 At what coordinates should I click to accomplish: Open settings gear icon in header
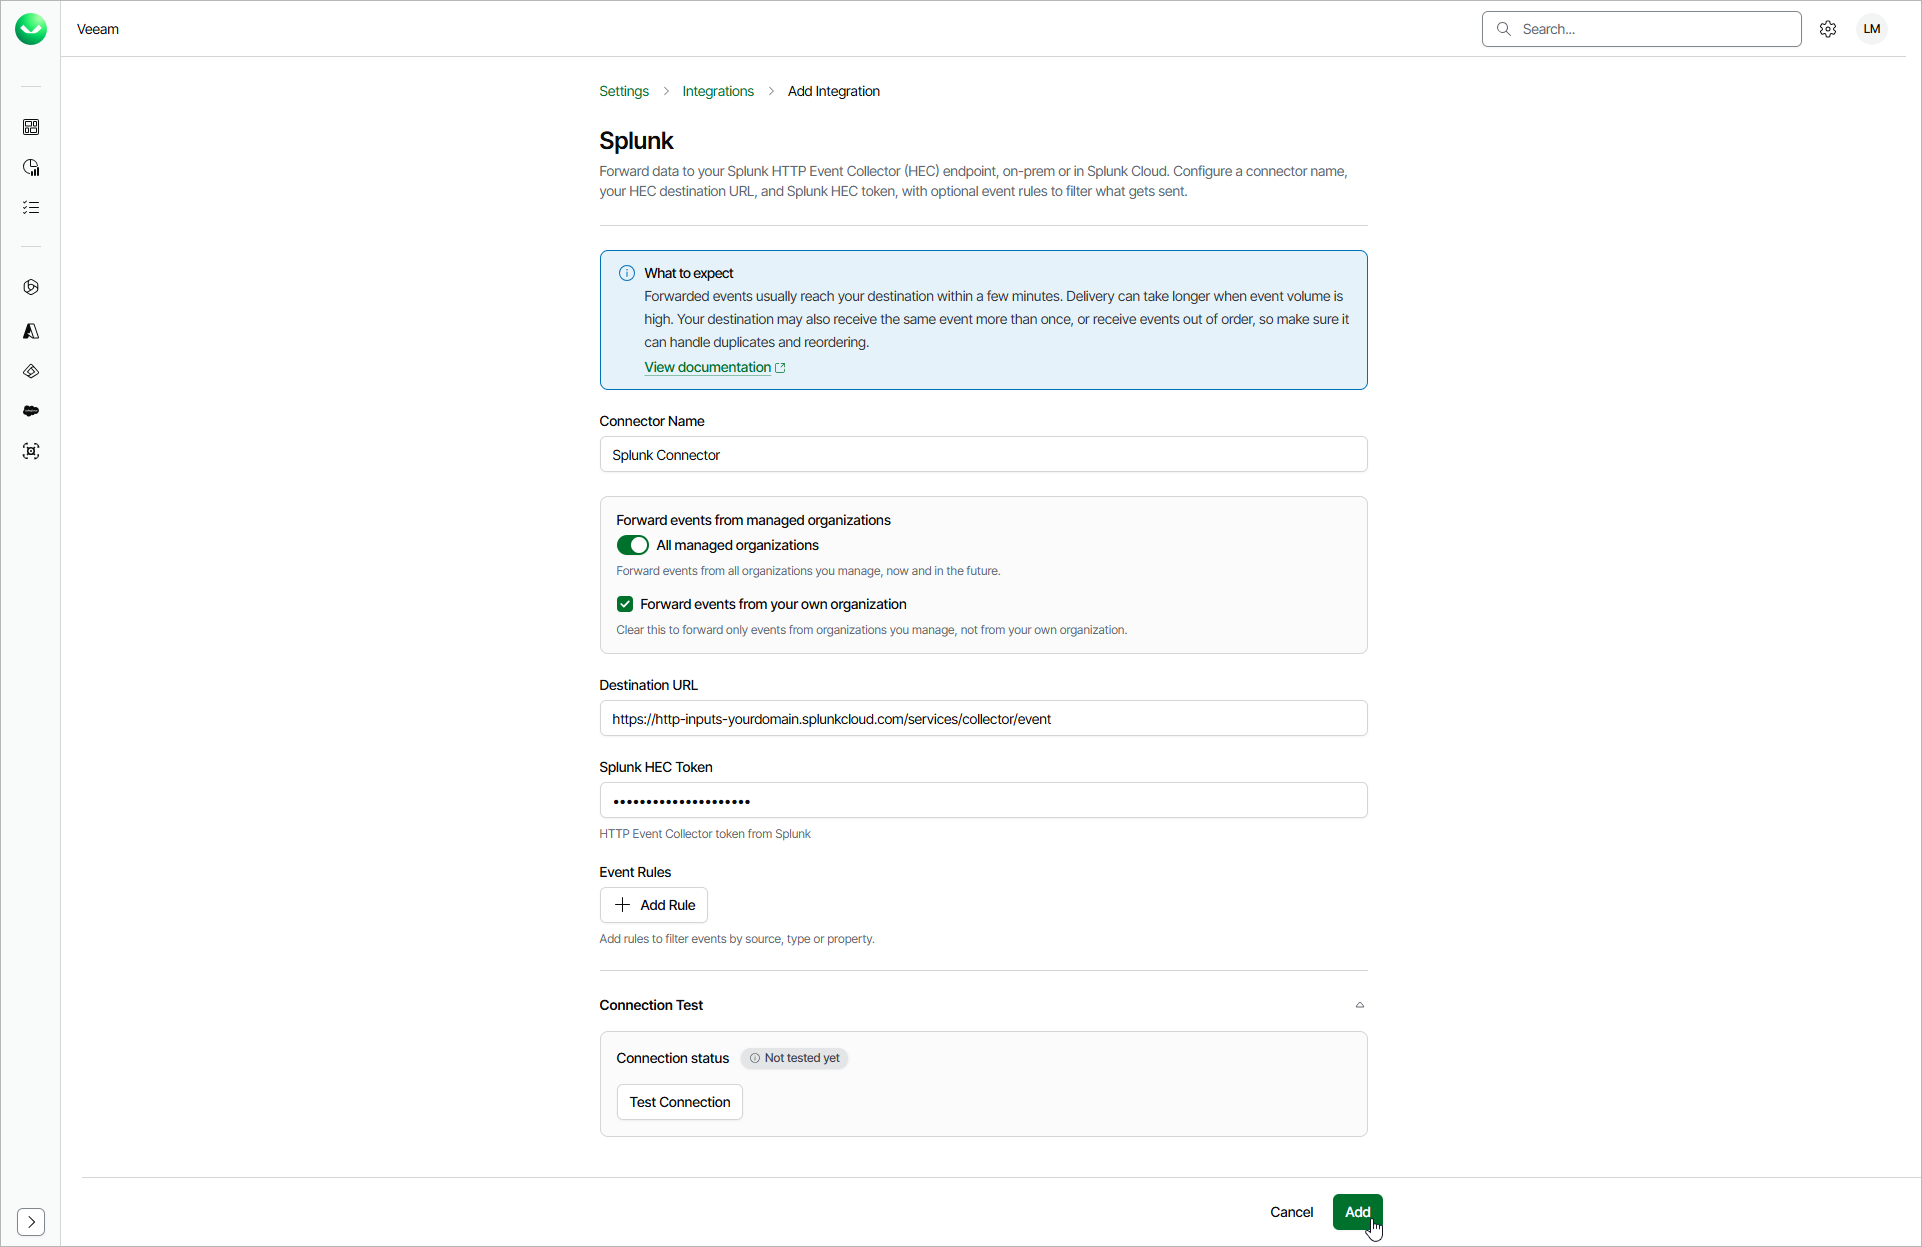(1828, 29)
